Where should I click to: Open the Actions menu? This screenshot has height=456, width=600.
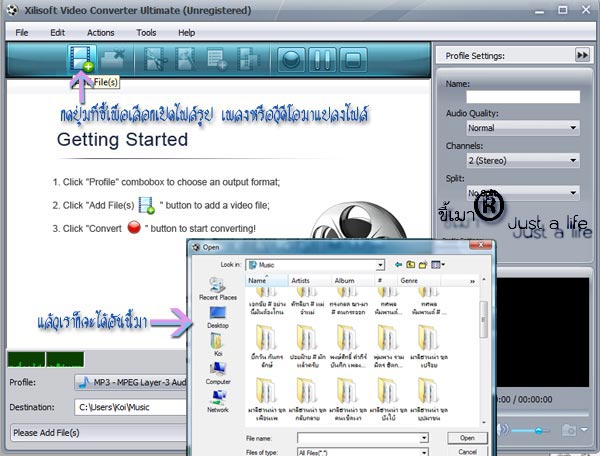click(101, 33)
